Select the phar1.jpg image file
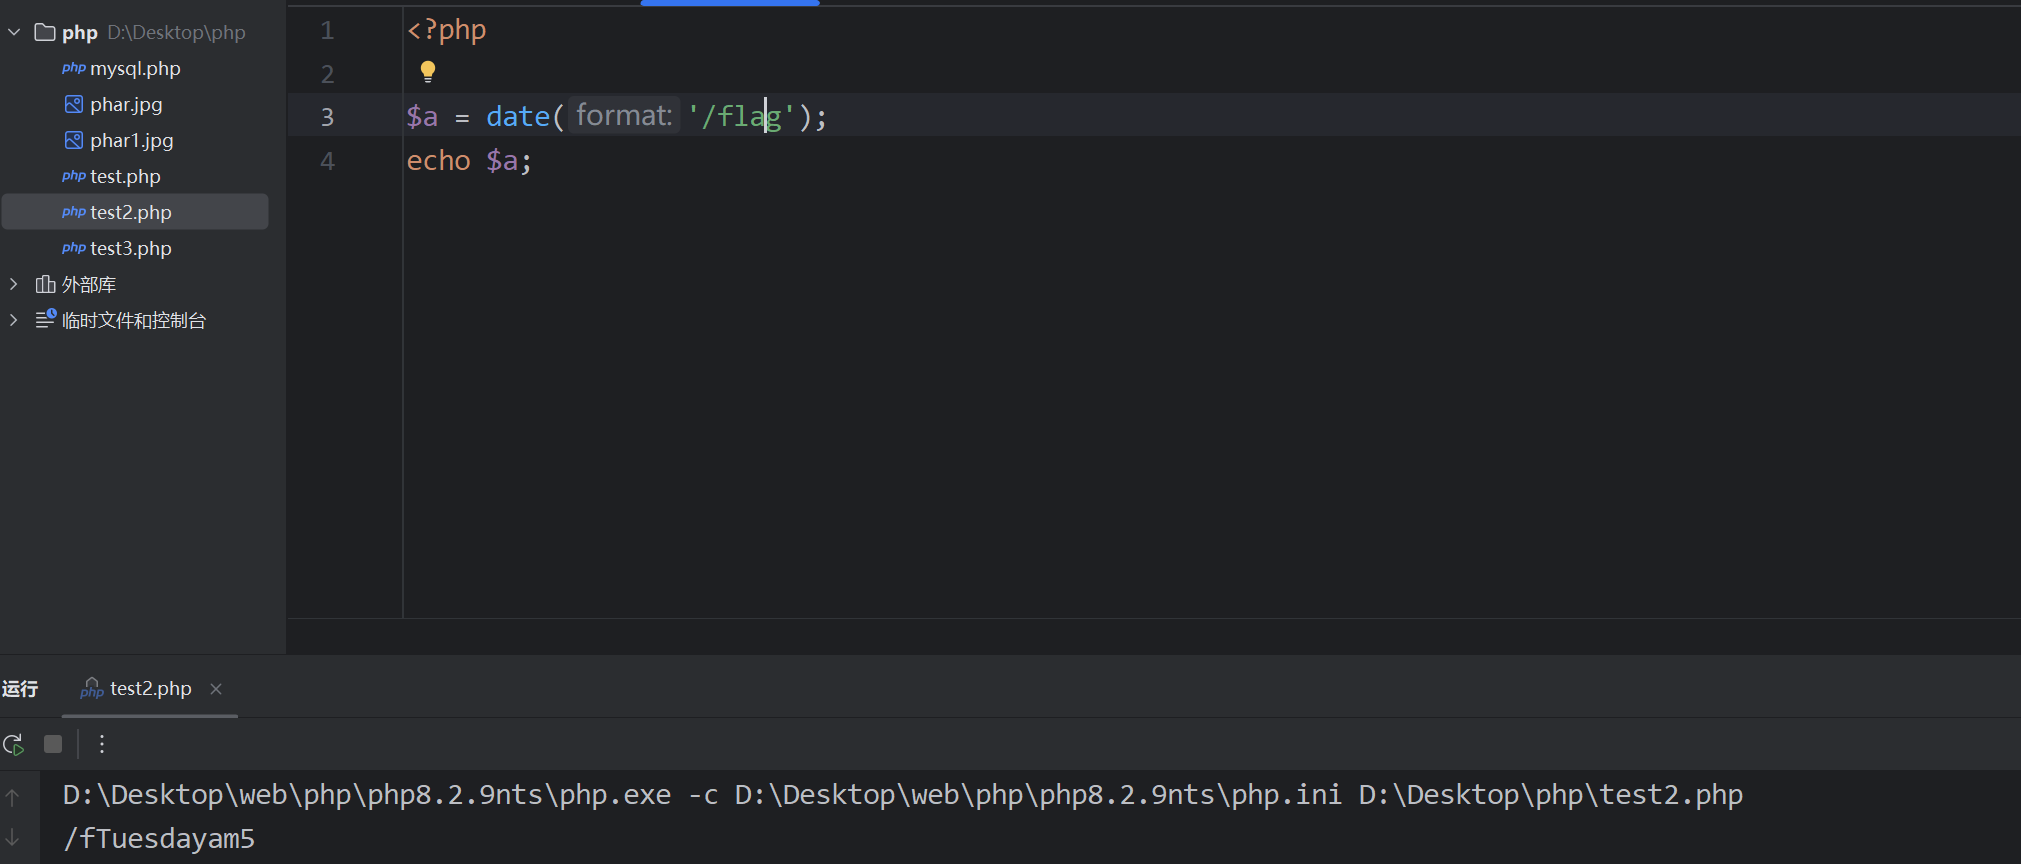The width and height of the screenshot is (2021, 864). [x=131, y=141]
